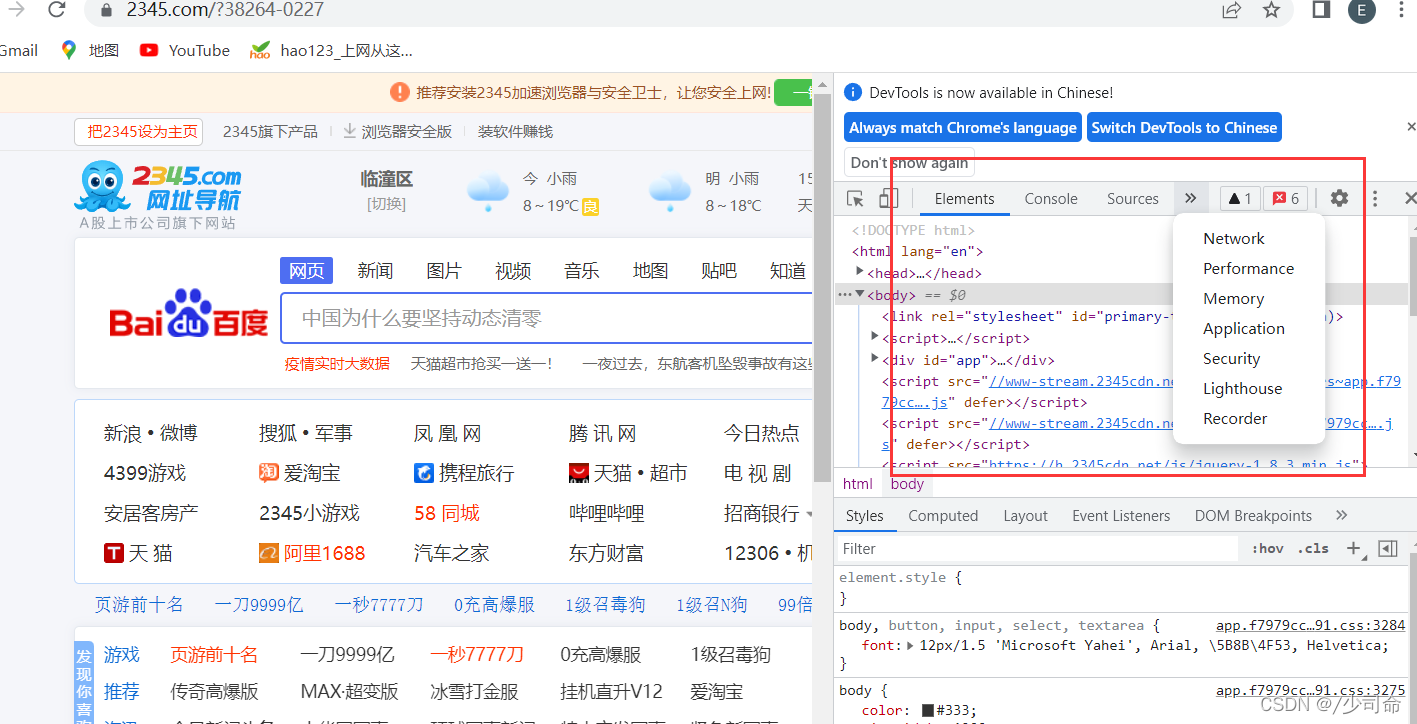Open the DOM Breakpoints tab
Screen dimensions: 1417x724
click(1253, 515)
